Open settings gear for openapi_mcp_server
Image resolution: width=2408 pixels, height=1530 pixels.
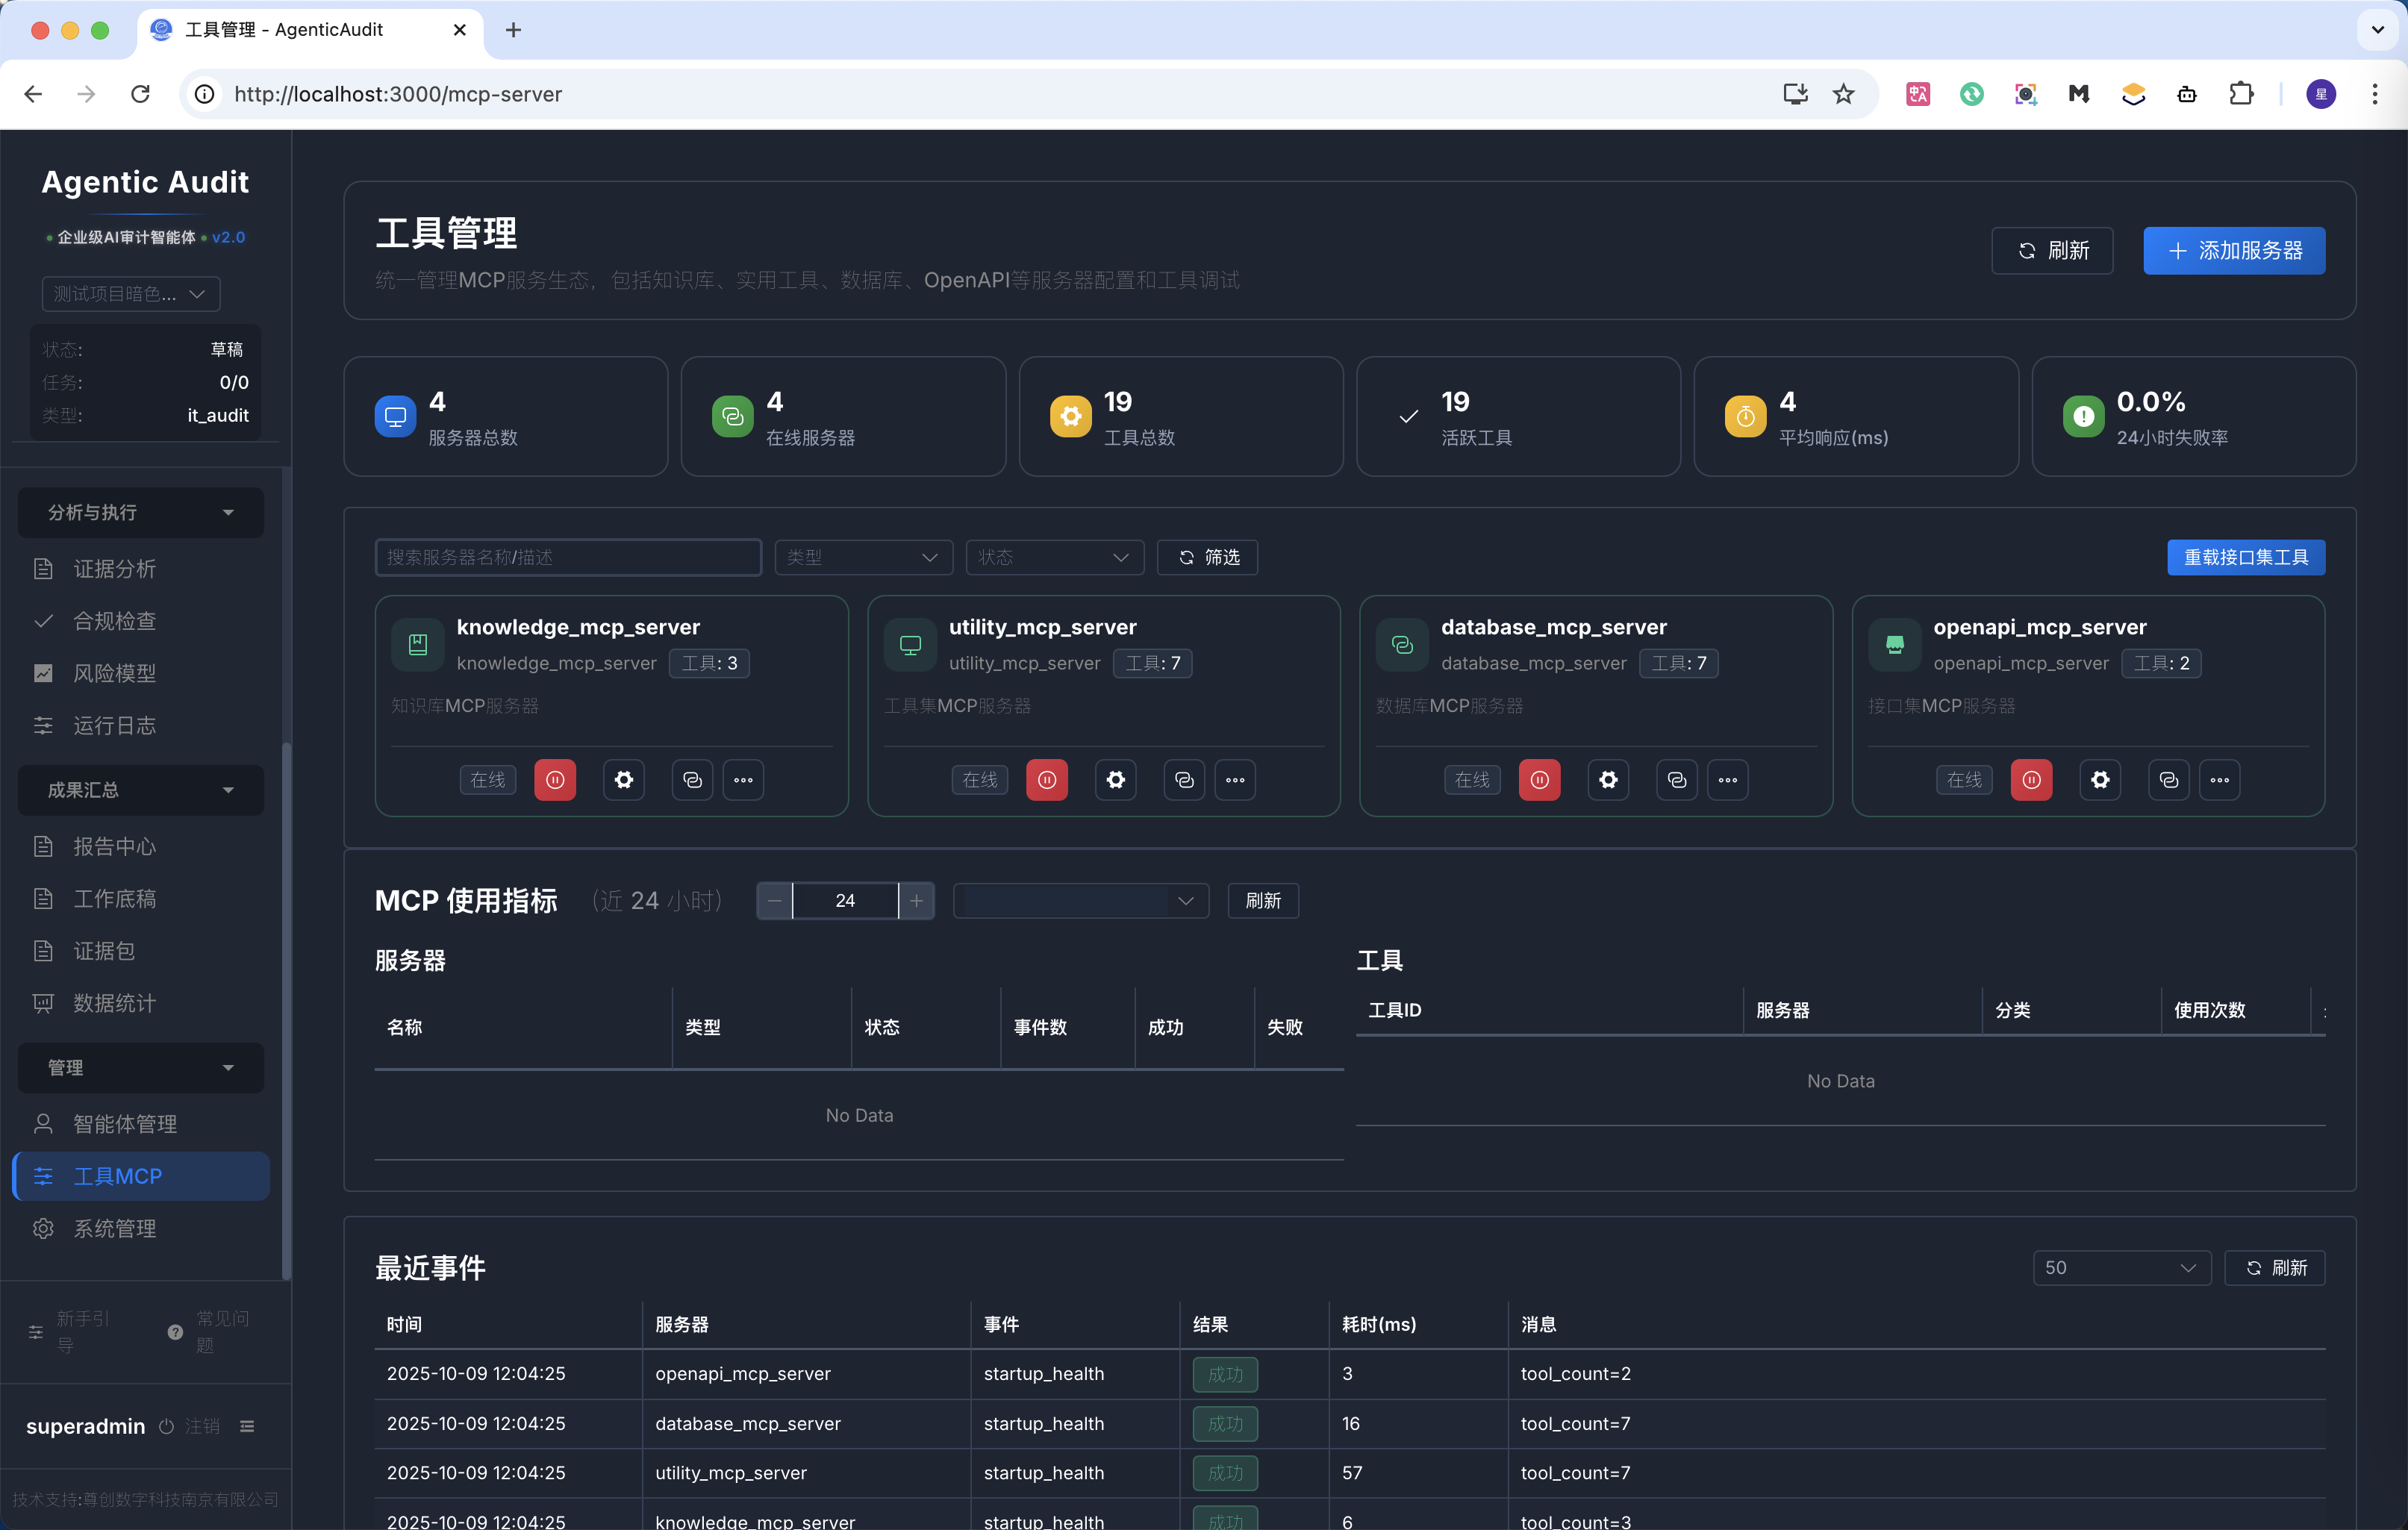(x=2100, y=780)
